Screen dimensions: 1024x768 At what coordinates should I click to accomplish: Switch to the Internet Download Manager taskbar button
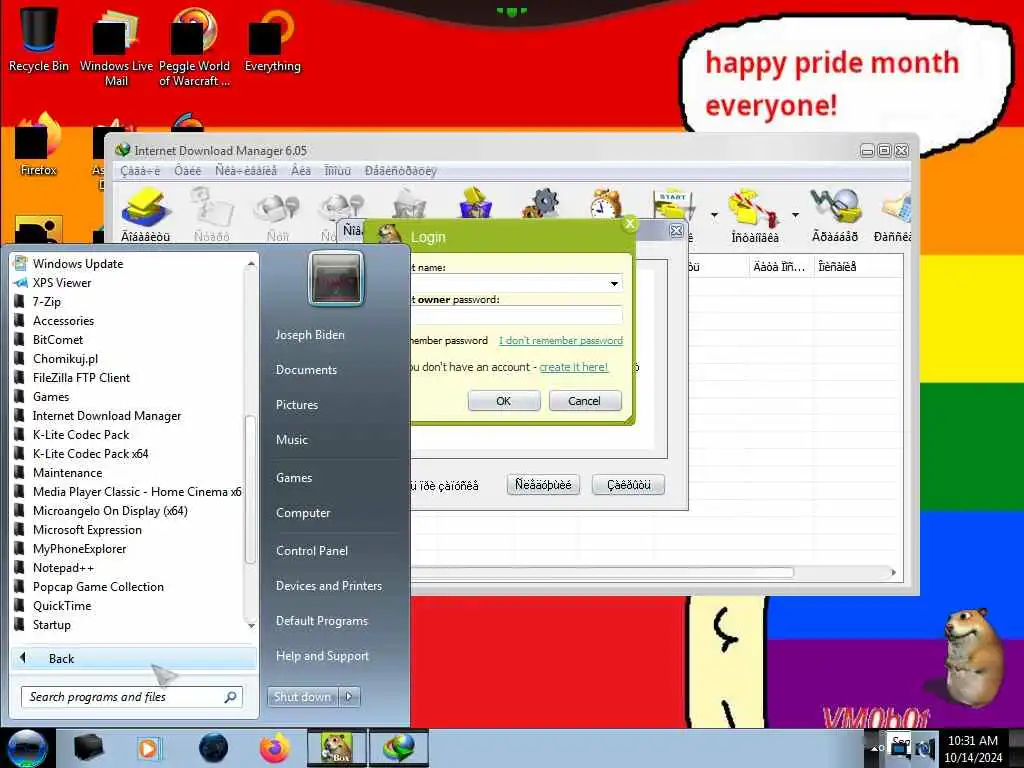(x=399, y=748)
